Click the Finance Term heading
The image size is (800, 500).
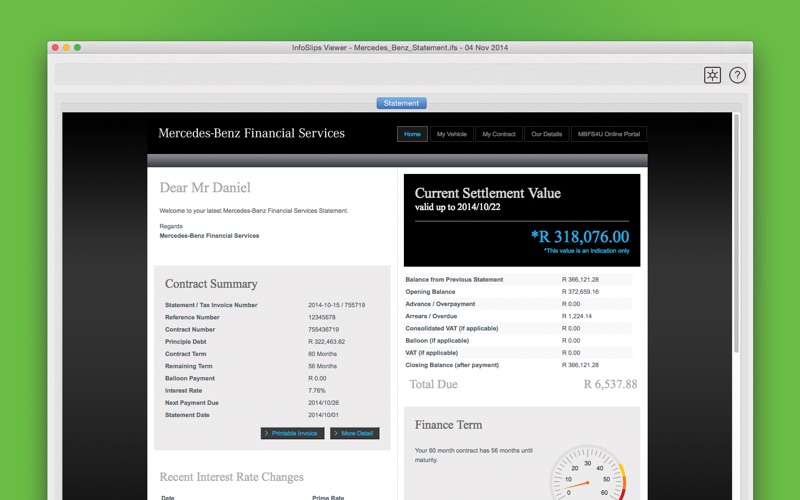point(448,425)
